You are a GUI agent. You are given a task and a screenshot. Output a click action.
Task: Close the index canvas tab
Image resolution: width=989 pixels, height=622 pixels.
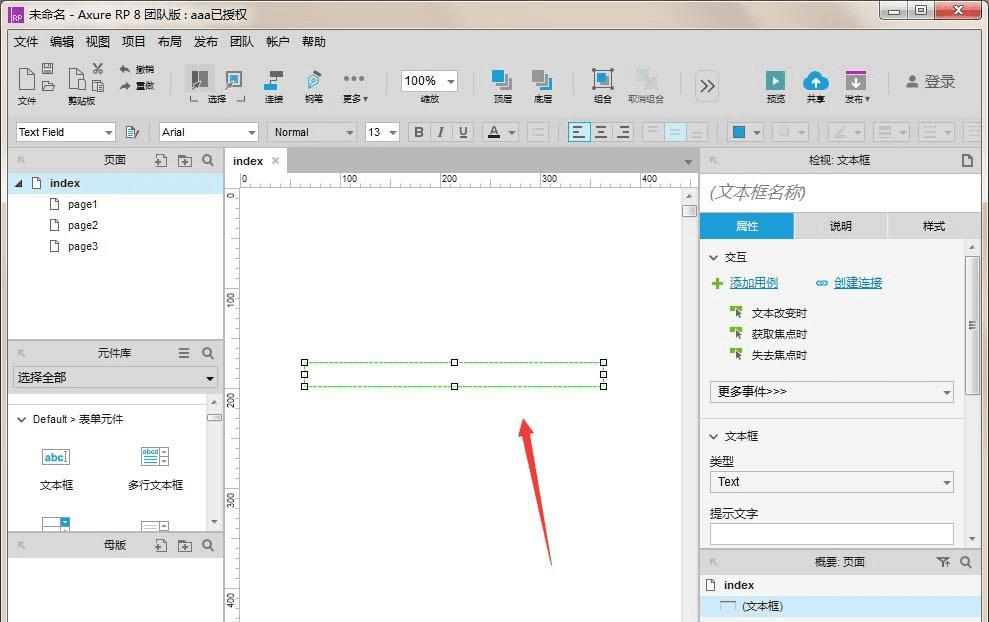(x=275, y=161)
